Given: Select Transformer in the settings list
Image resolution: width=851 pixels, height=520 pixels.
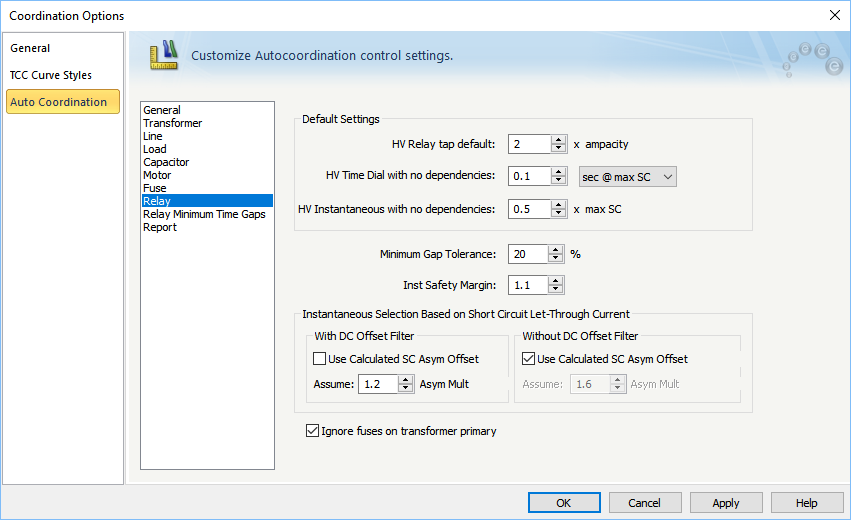Looking at the screenshot, I should click(x=172, y=123).
